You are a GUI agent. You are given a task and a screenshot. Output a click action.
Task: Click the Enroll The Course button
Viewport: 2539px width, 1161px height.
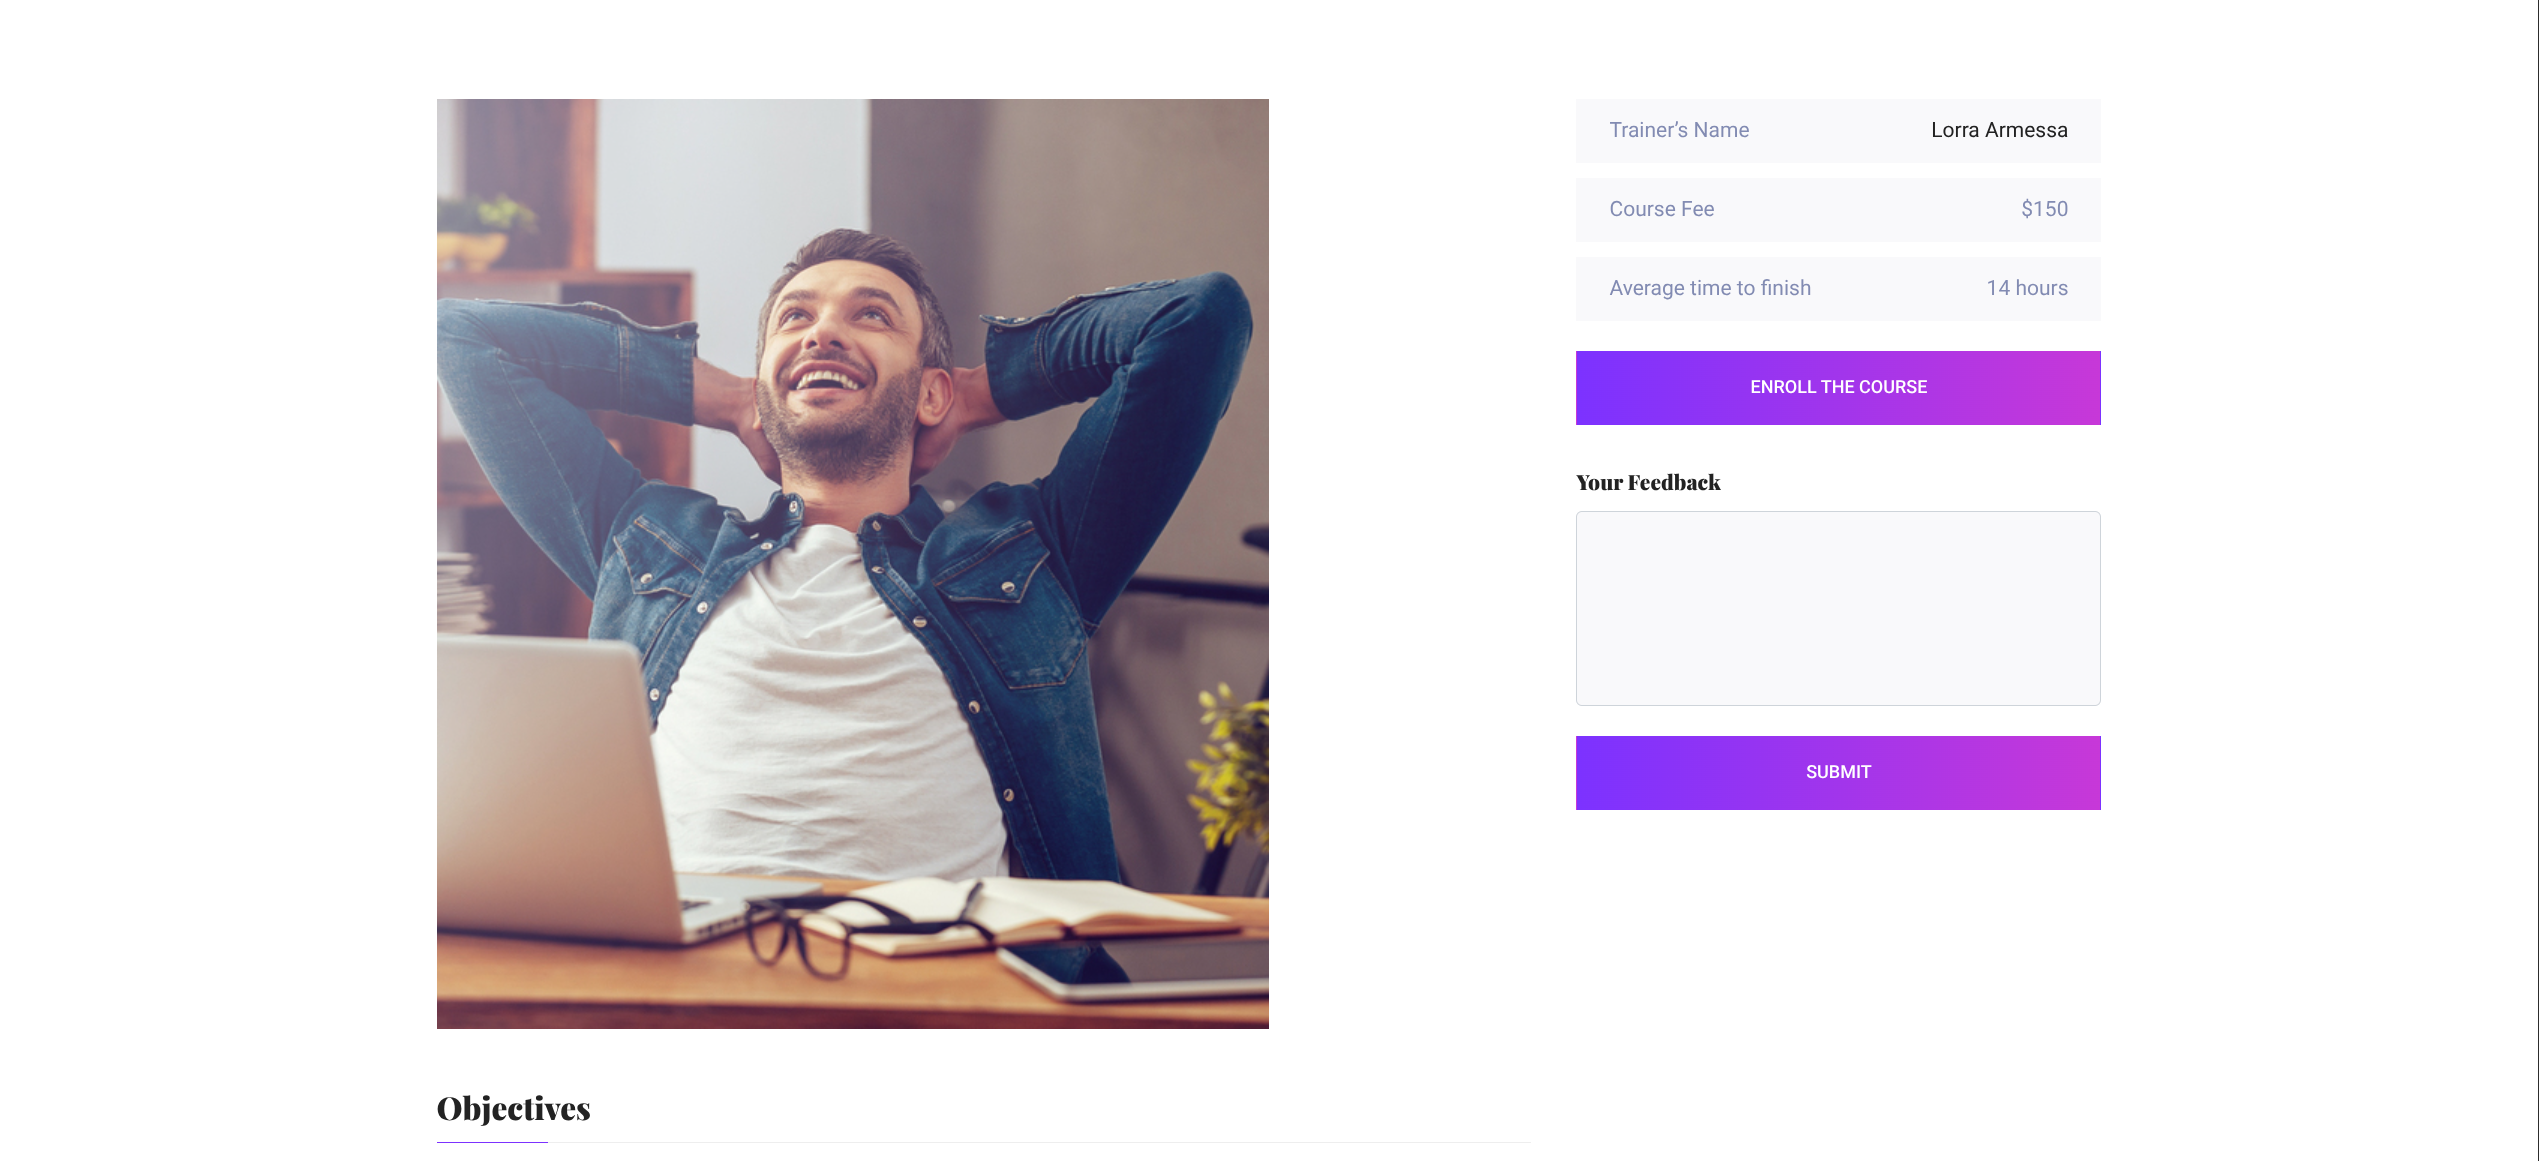[1838, 388]
